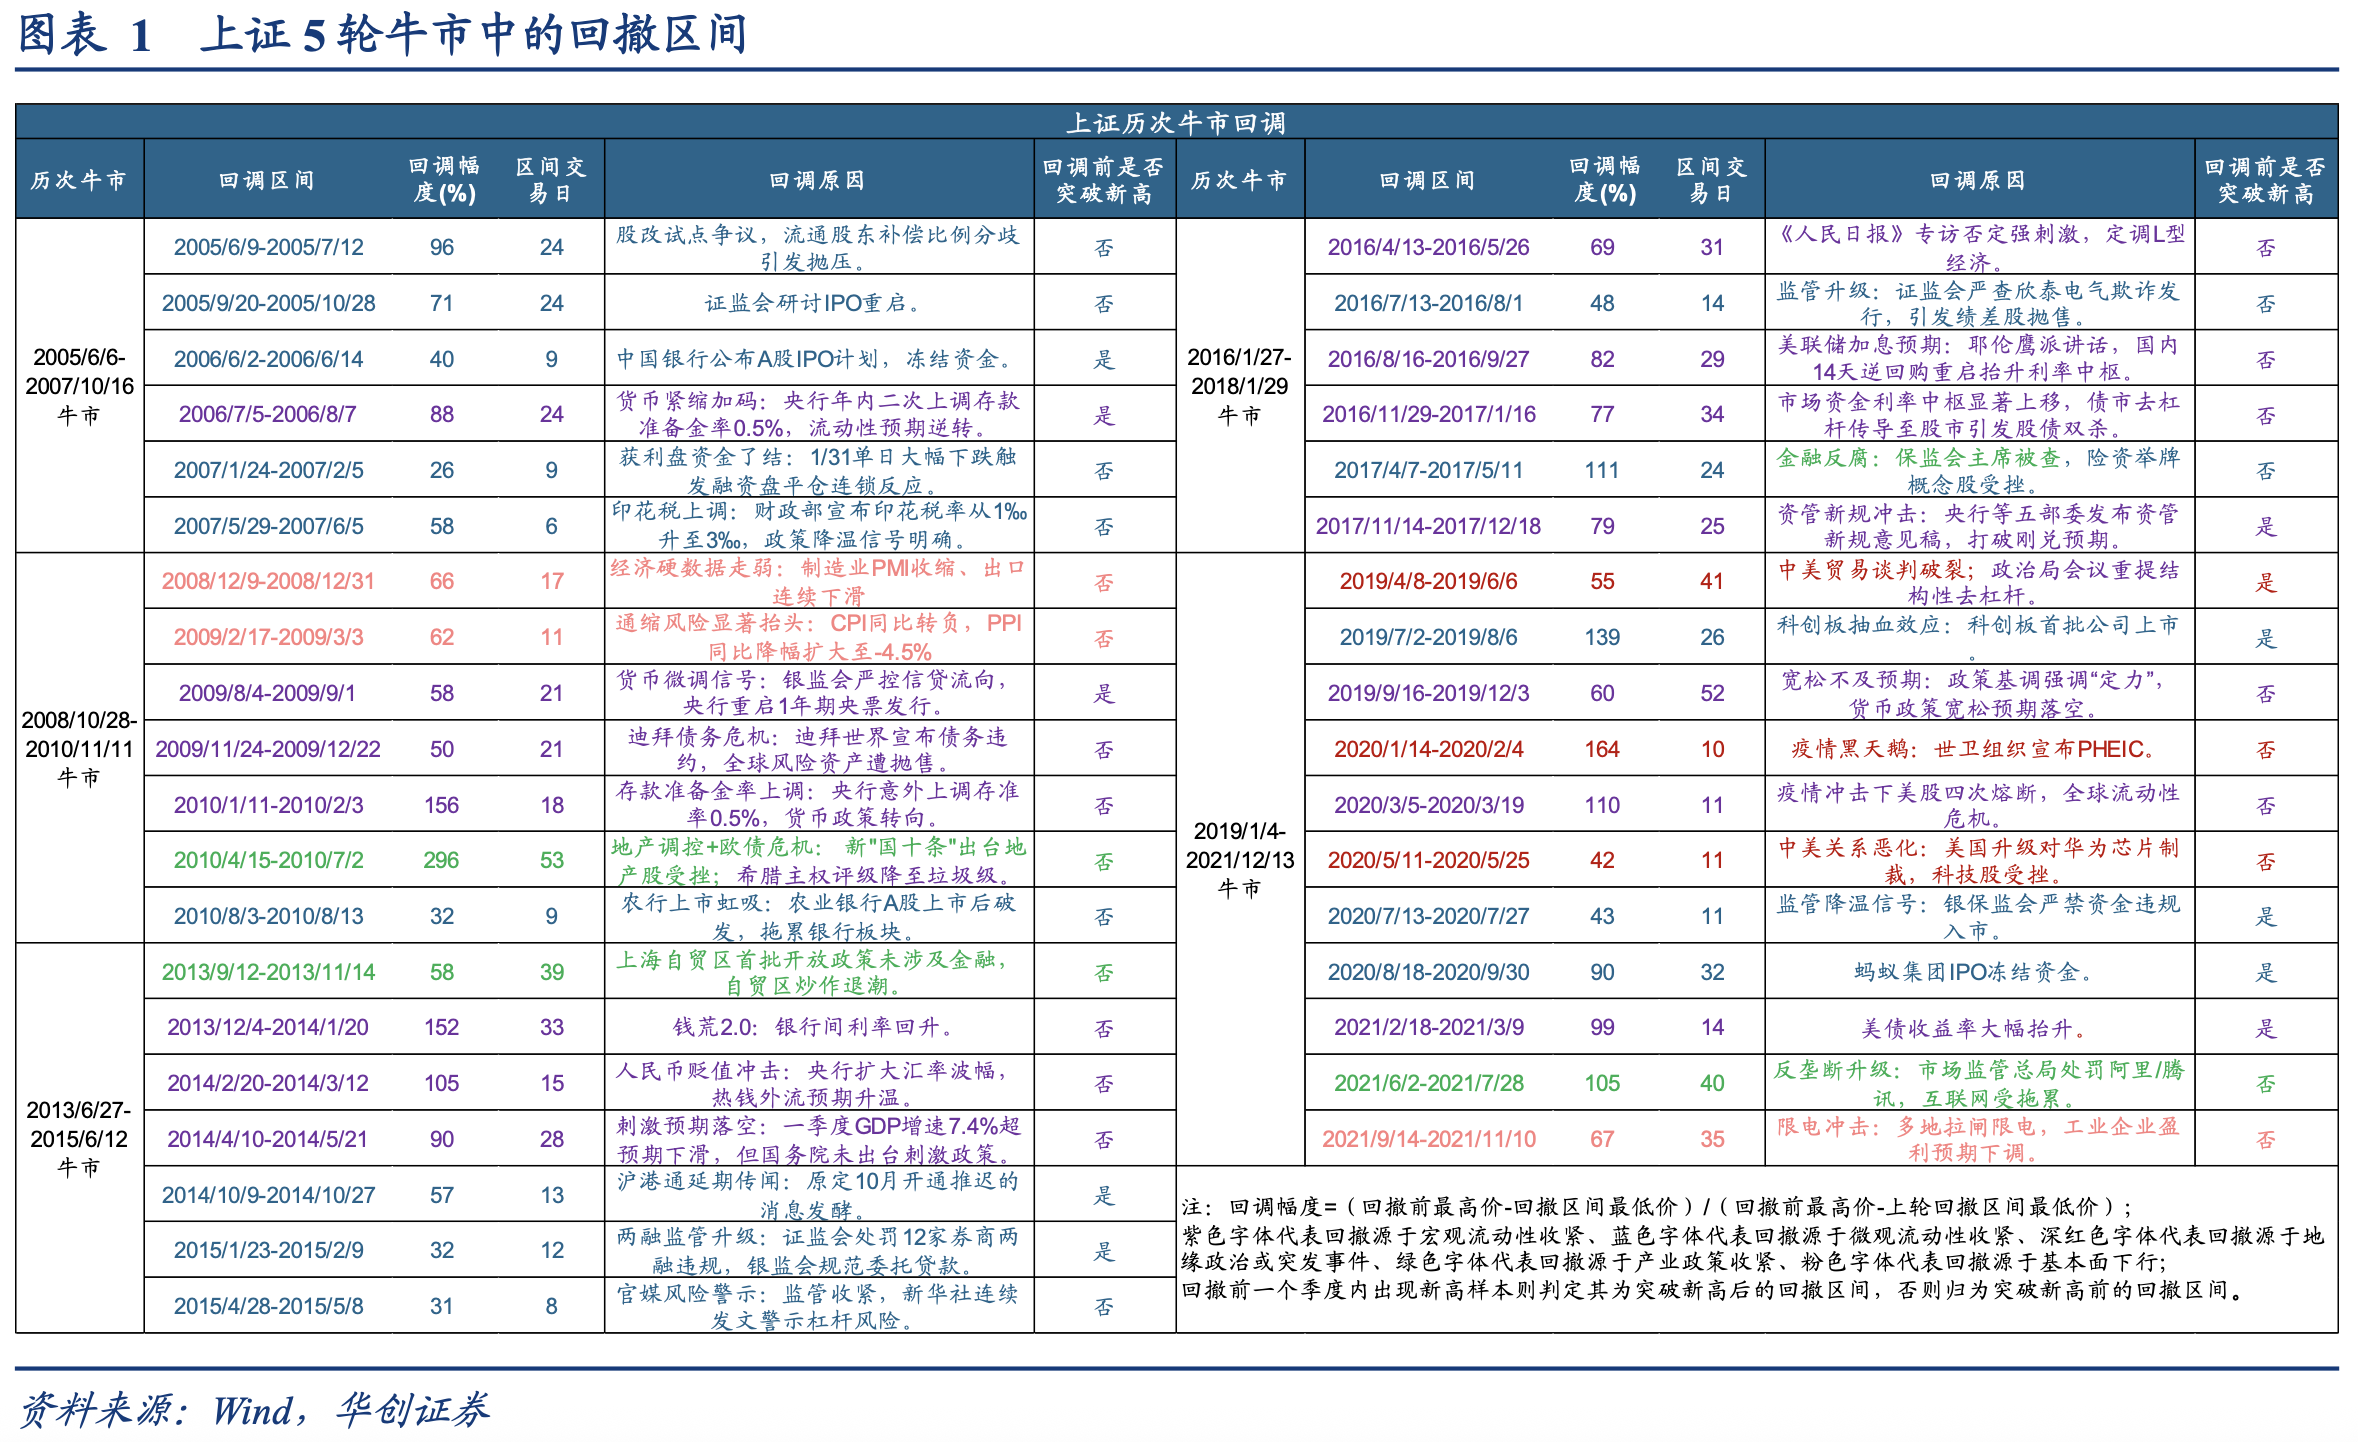Click the 2019/1/4-2021/12/13 牛市 row label
The height and width of the screenshot is (1442, 2358).
pos(1239,859)
